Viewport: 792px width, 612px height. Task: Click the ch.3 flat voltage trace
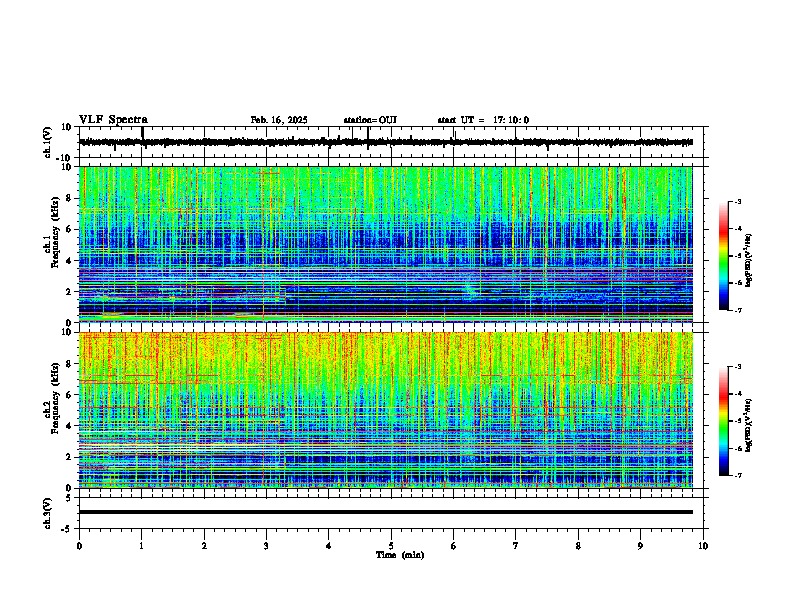(386, 512)
